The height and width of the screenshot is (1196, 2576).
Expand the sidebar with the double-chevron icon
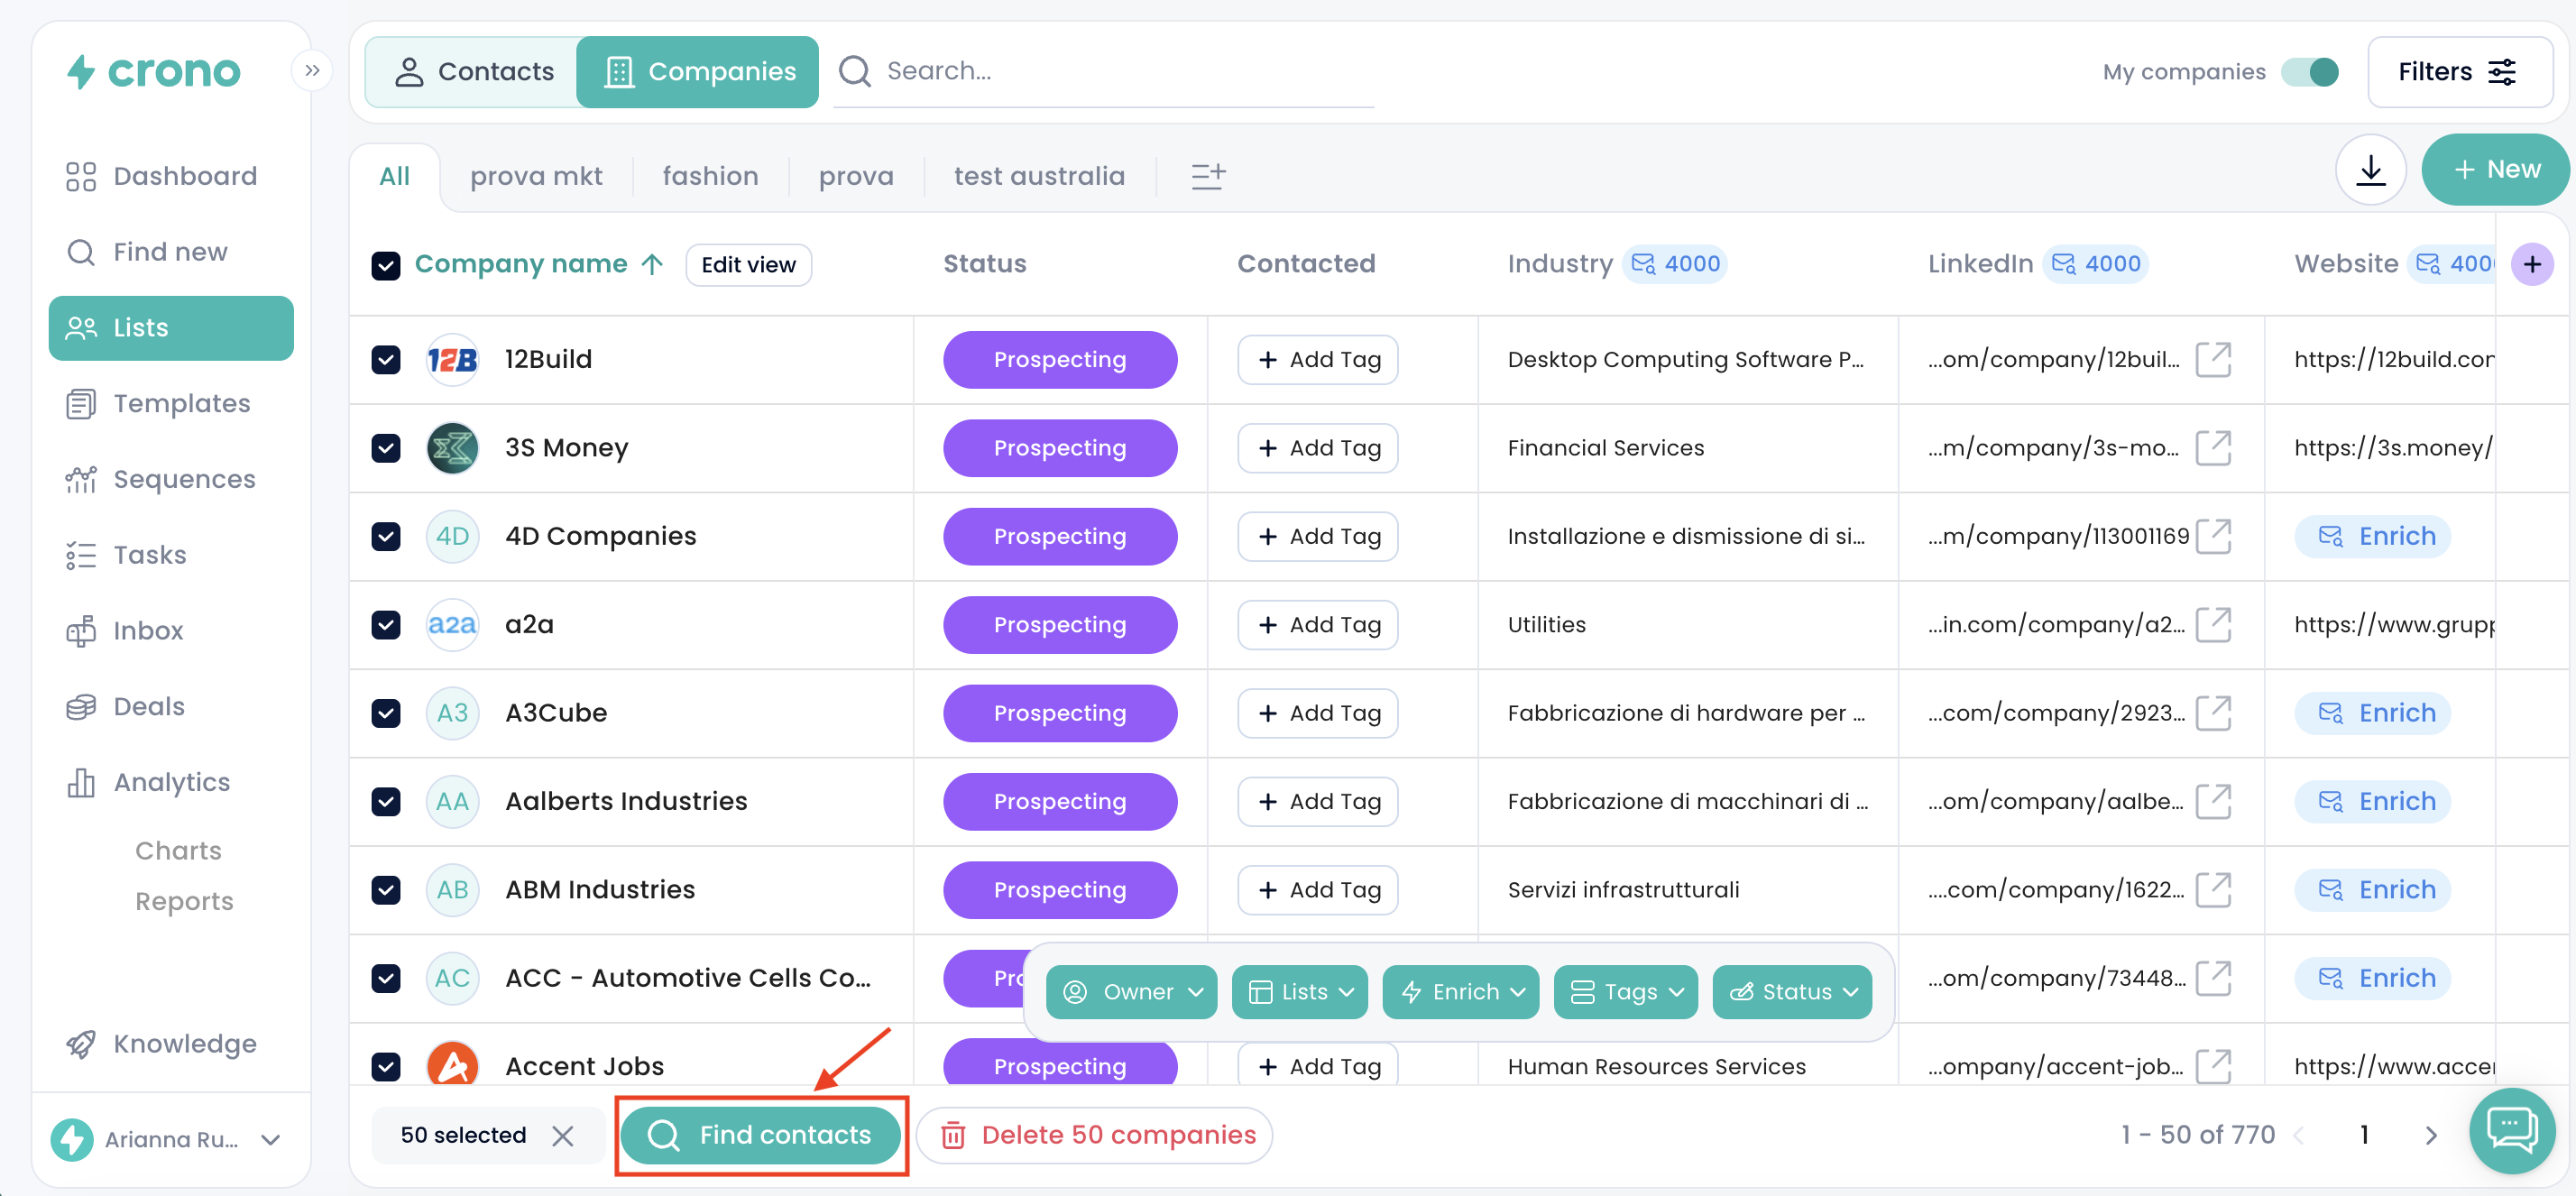tap(312, 70)
